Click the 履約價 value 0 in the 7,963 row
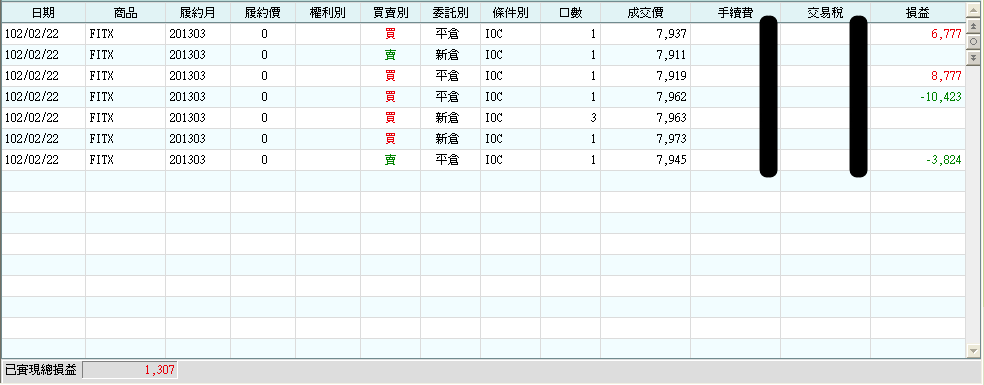The width and height of the screenshot is (984, 385). (x=264, y=118)
